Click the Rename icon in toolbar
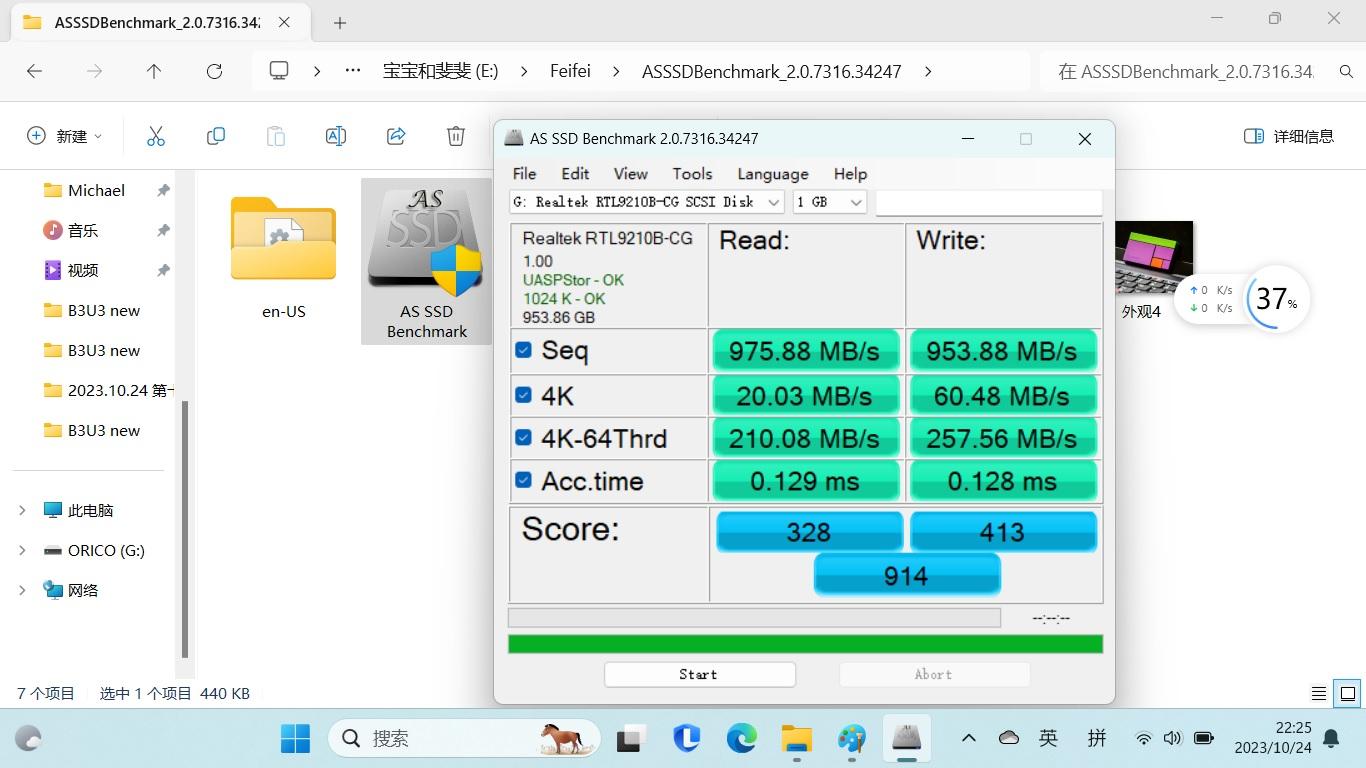The width and height of the screenshot is (1366, 768). click(336, 136)
